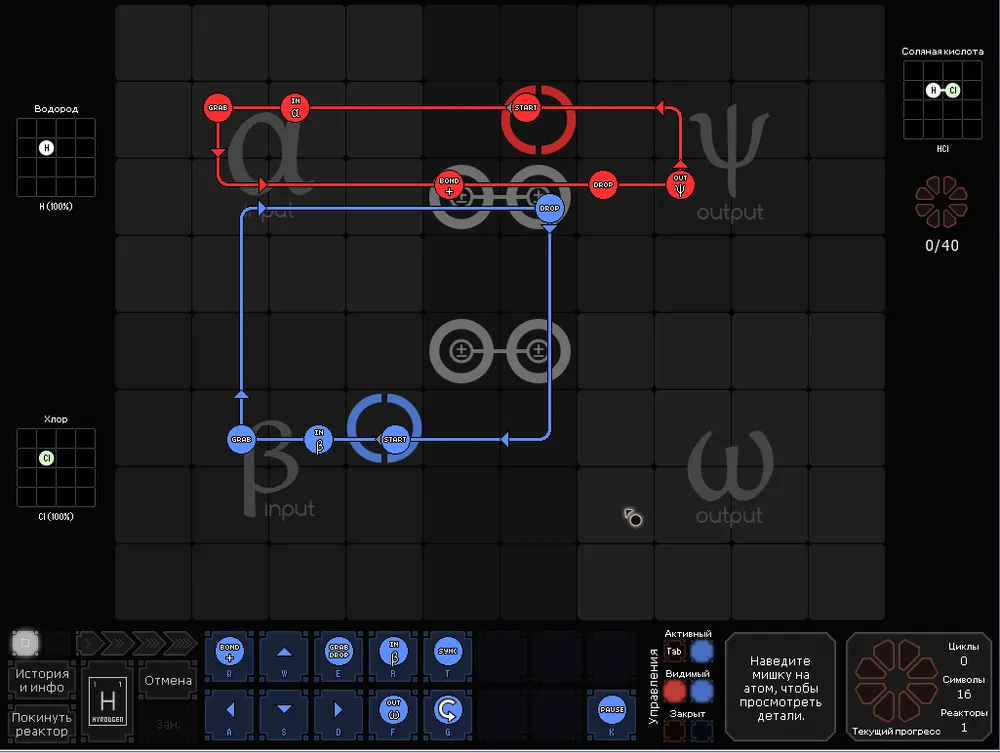Click the Циклы value

pyautogui.click(x=964, y=661)
